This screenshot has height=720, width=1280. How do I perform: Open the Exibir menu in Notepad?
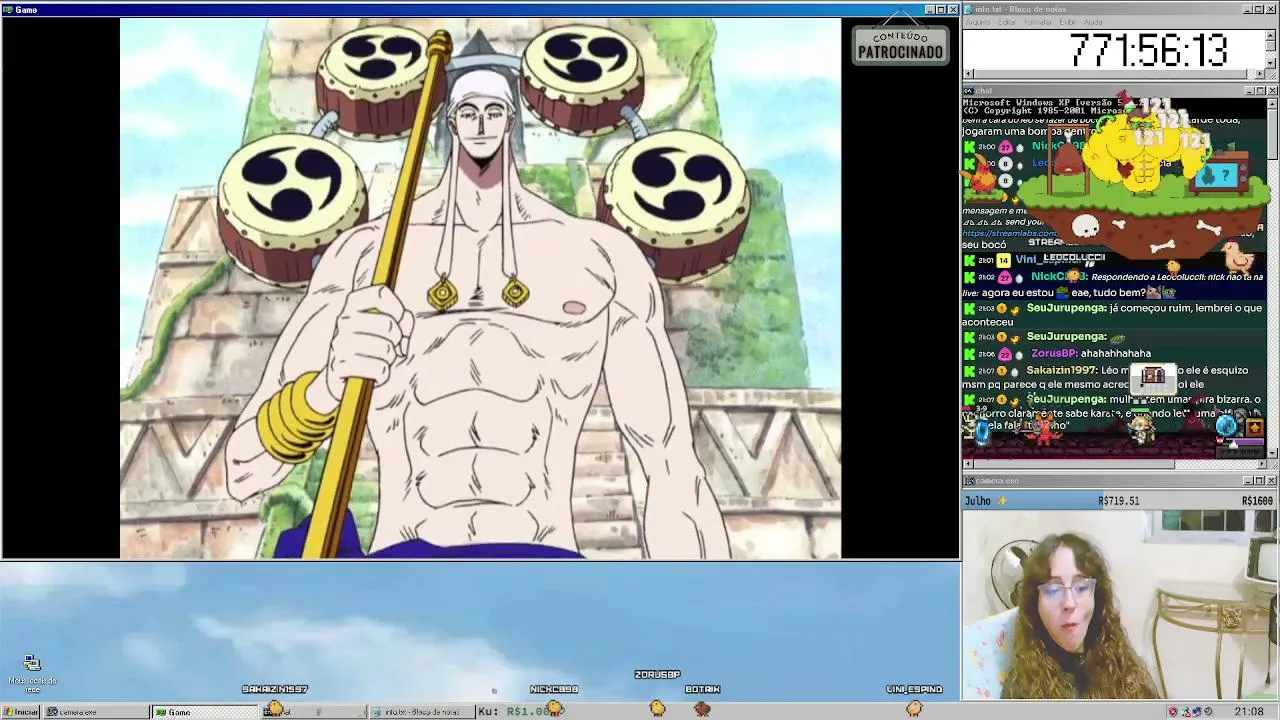[1068, 22]
